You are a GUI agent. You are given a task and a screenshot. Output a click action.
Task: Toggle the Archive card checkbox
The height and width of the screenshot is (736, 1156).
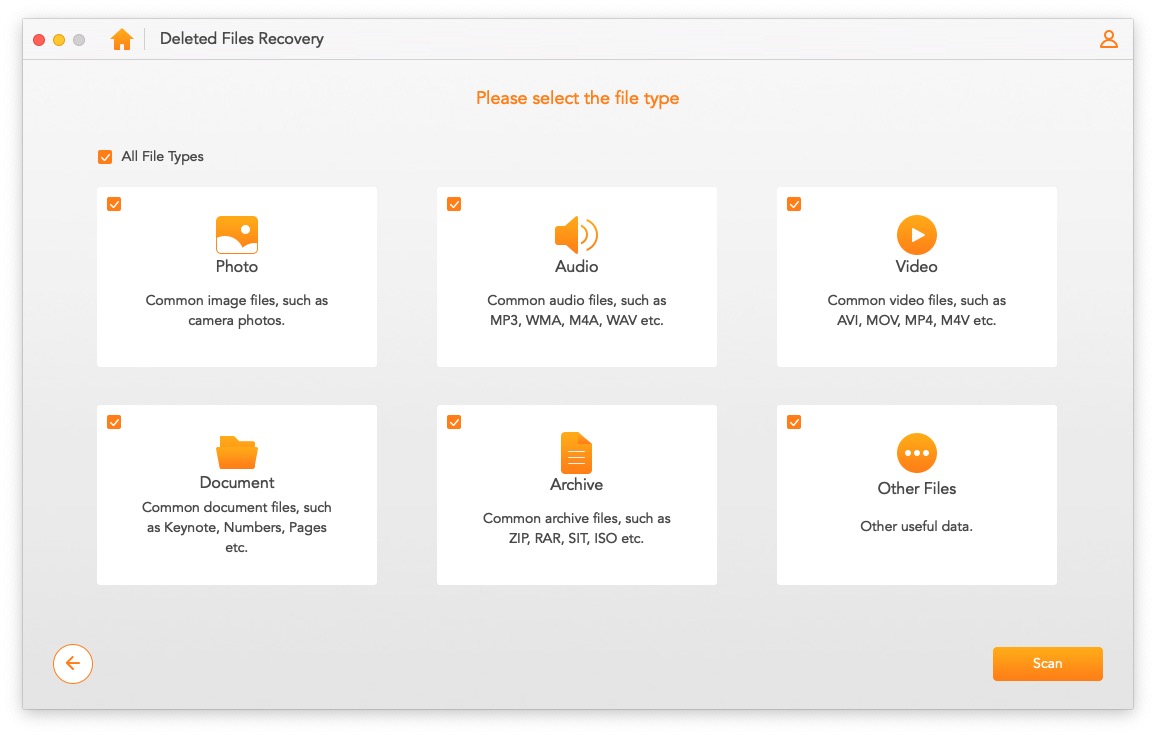tap(454, 422)
